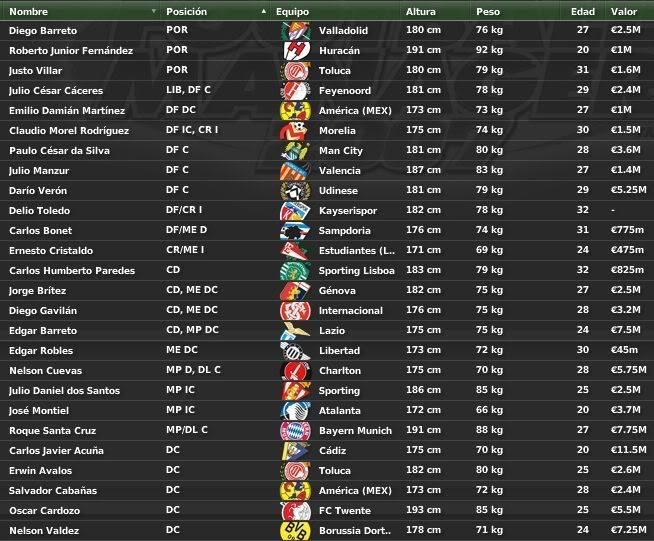Open player Oscar Cardozo
654x541 pixels.
[x=44, y=511]
